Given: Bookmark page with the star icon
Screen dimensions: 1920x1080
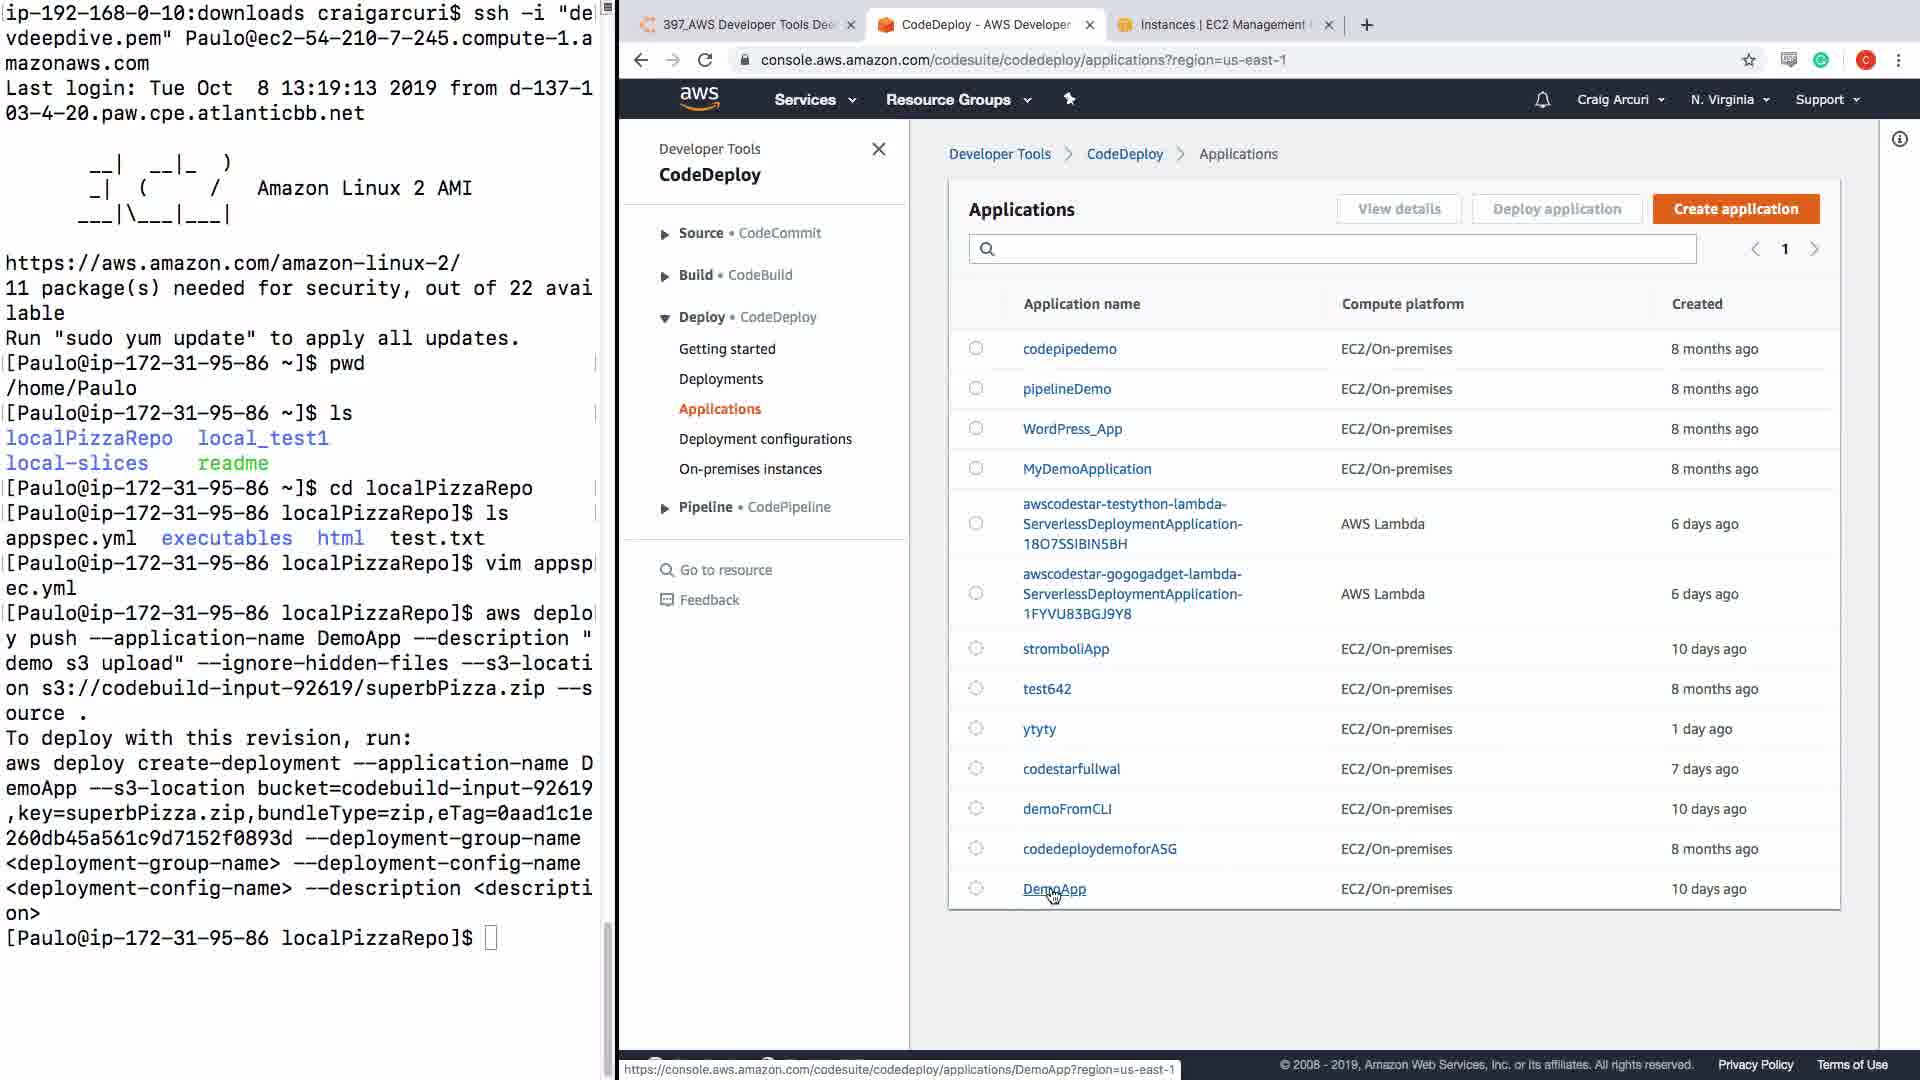Looking at the screenshot, I should tap(1748, 60).
